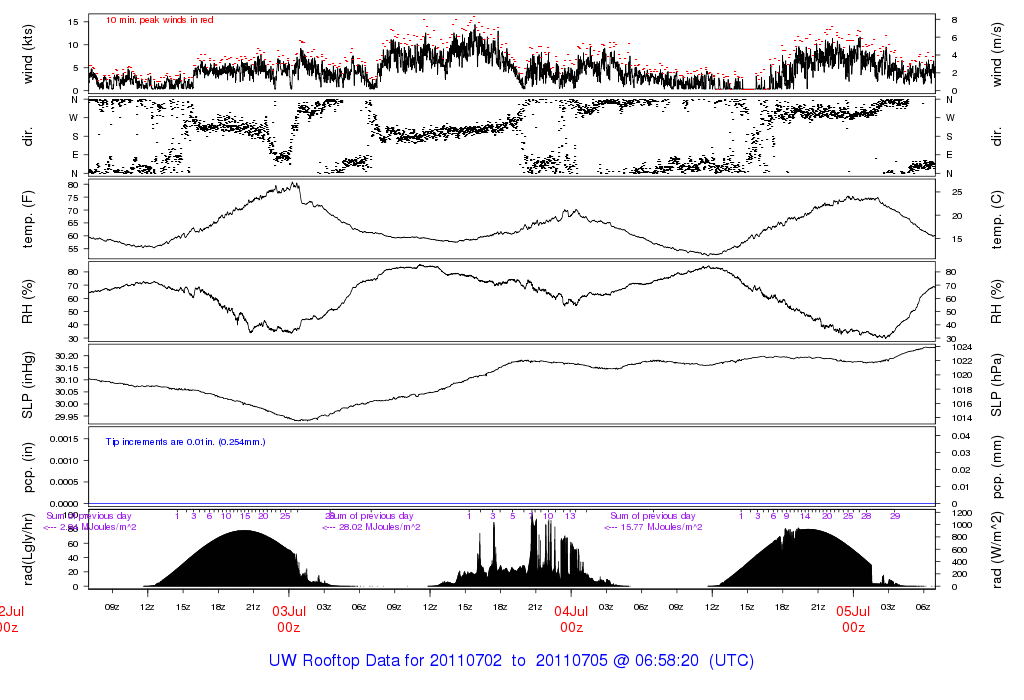Screen dimensions: 1024x700
Task: Select 'Tip increments are 0.01in. (0.254mm.)' text
Action: pyautogui.click(x=185, y=442)
